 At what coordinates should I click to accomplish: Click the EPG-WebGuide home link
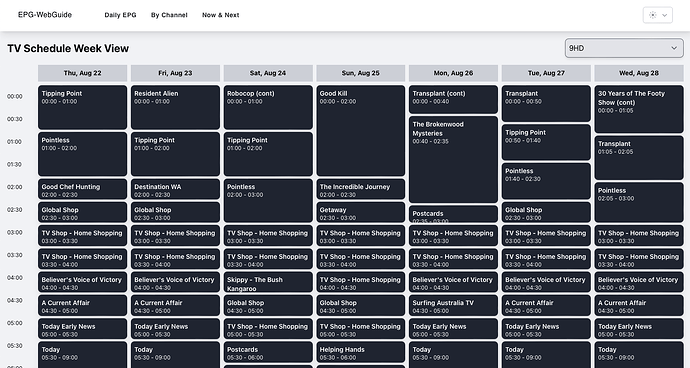pos(45,15)
